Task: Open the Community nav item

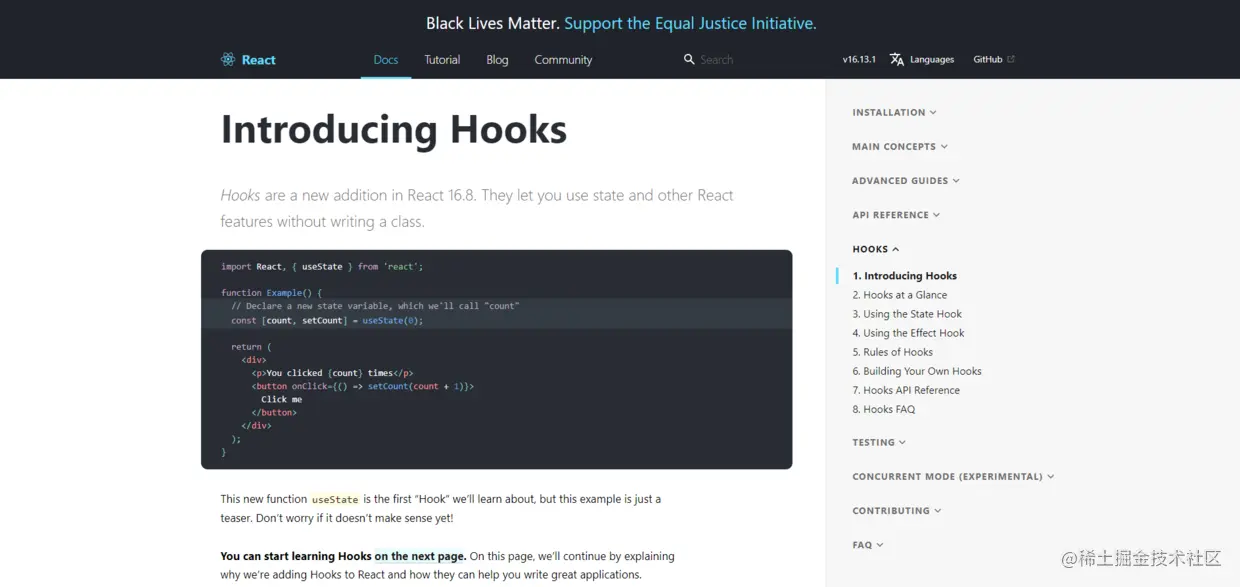Action: [x=563, y=60]
